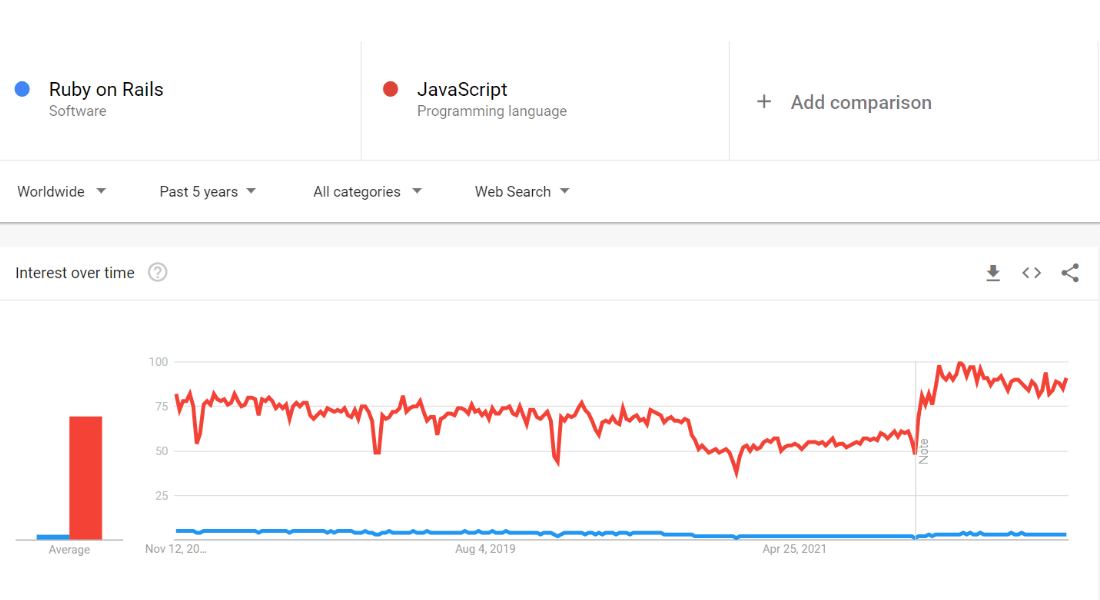Click the Aug 4, 2019 axis label
The height and width of the screenshot is (600, 1100).
485,549
